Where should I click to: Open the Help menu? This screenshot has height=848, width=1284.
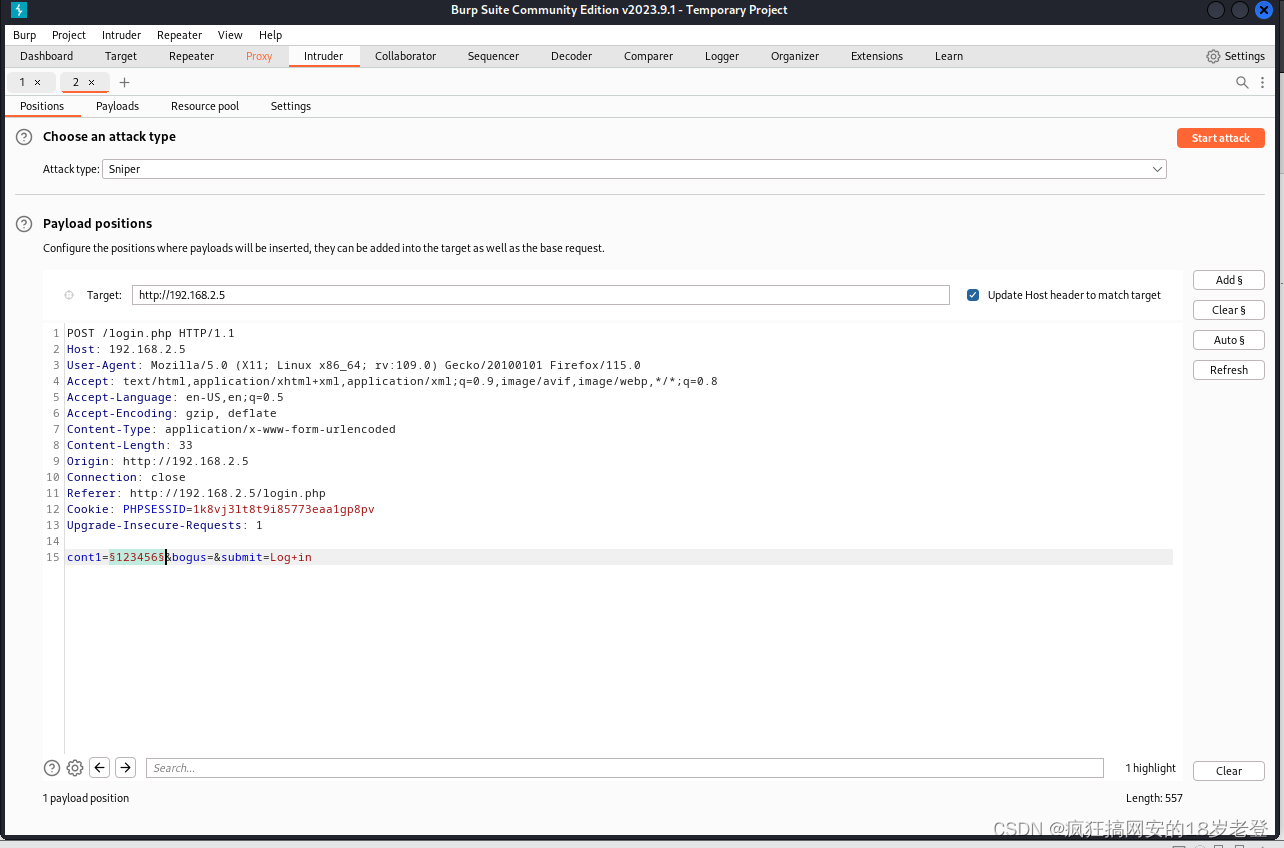tap(270, 35)
